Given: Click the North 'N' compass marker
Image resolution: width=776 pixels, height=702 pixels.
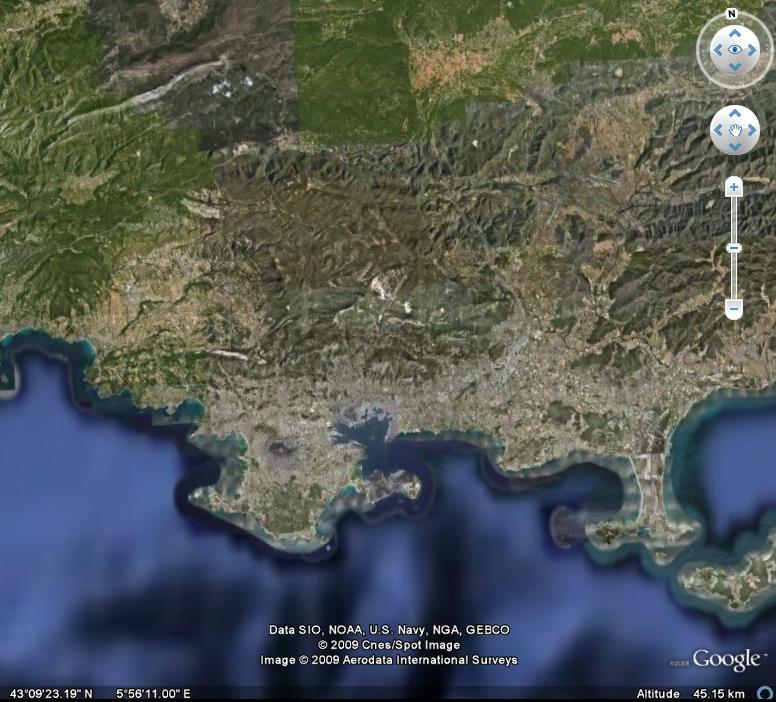Looking at the screenshot, I should pyautogui.click(x=732, y=14).
